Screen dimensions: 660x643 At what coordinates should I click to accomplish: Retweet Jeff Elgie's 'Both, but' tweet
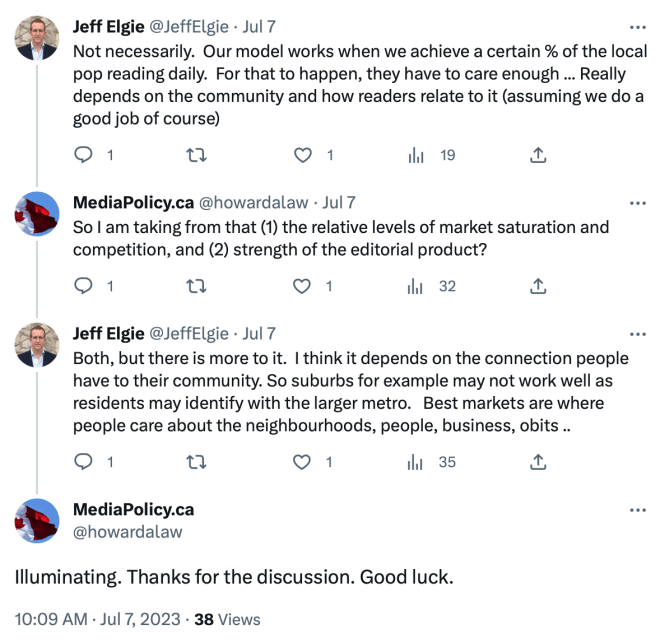click(196, 461)
